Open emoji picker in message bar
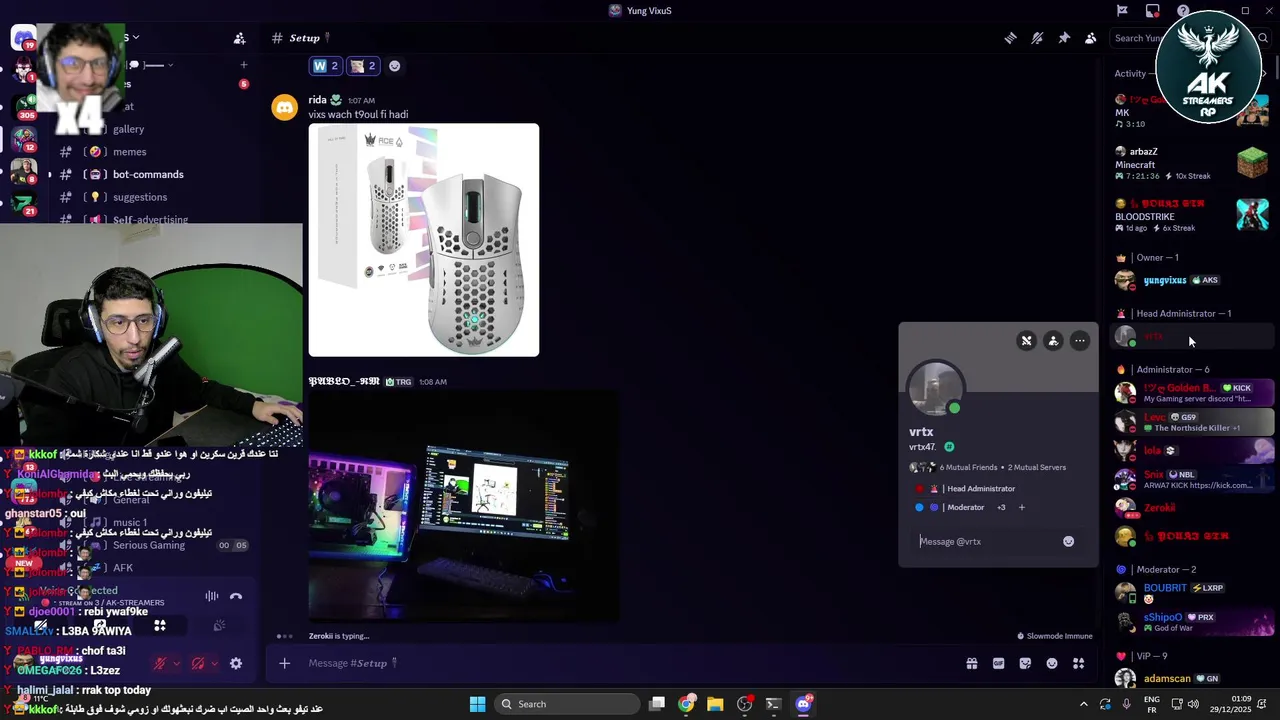 1052,663
